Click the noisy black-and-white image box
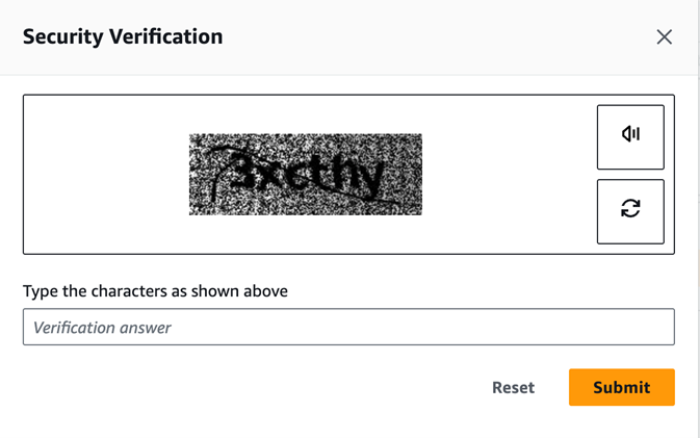This screenshot has height=438, width=700. [305, 175]
